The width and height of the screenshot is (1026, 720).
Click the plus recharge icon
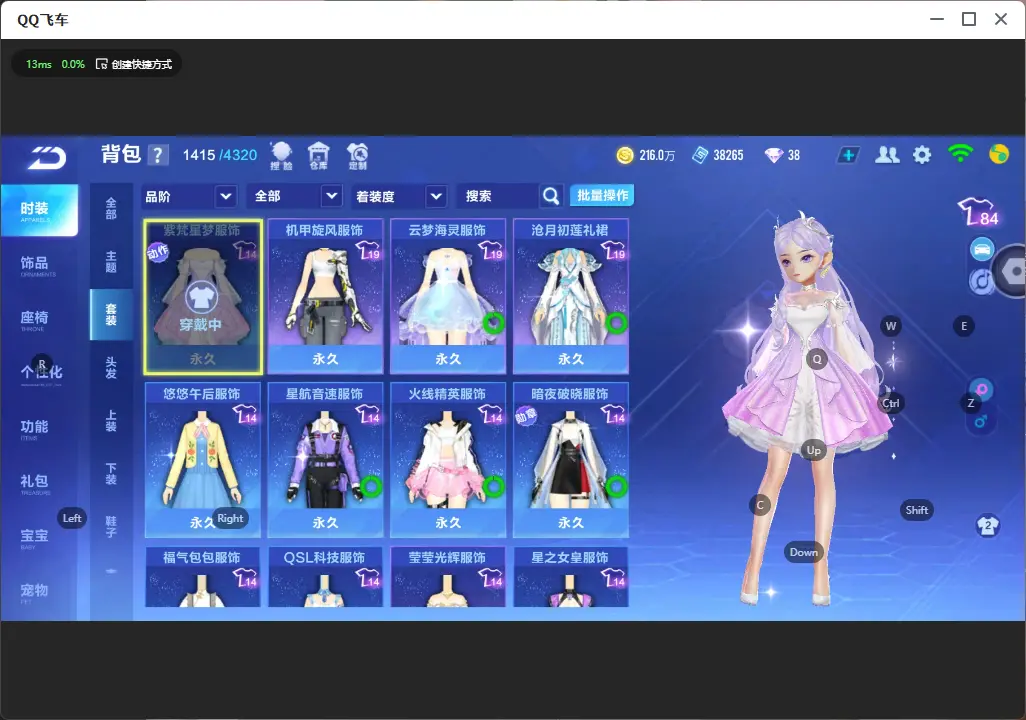848,155
